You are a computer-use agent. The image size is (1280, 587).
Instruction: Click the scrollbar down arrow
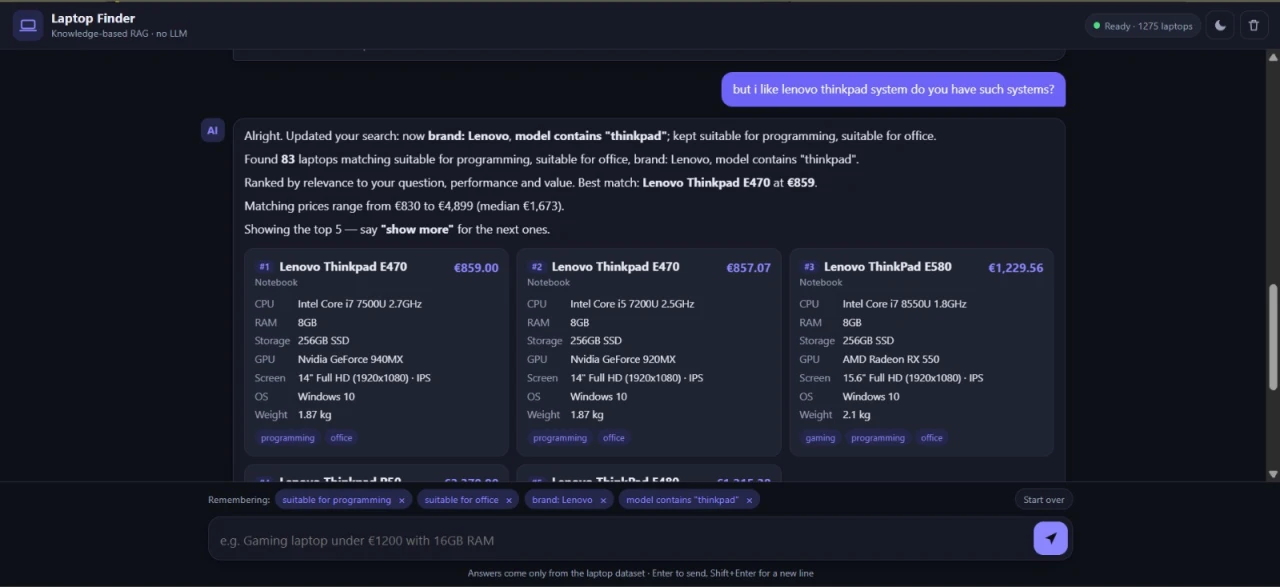pyautogui.click(x=1272, y=474)
